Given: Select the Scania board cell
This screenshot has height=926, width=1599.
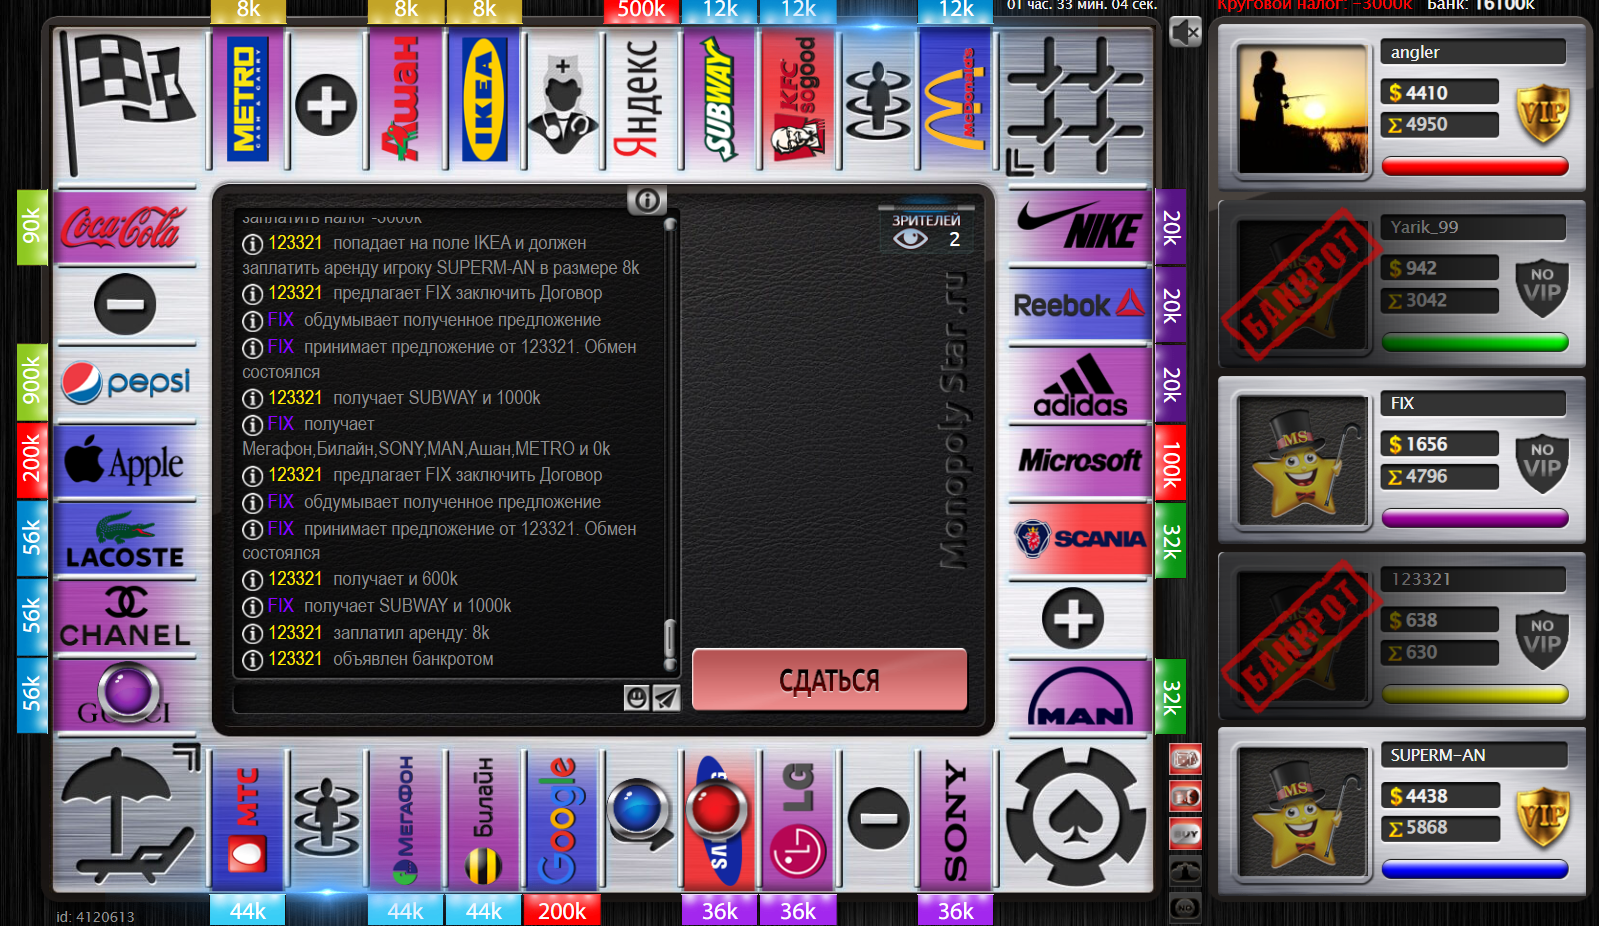Looking at the screenshot, I should 1079,540.
